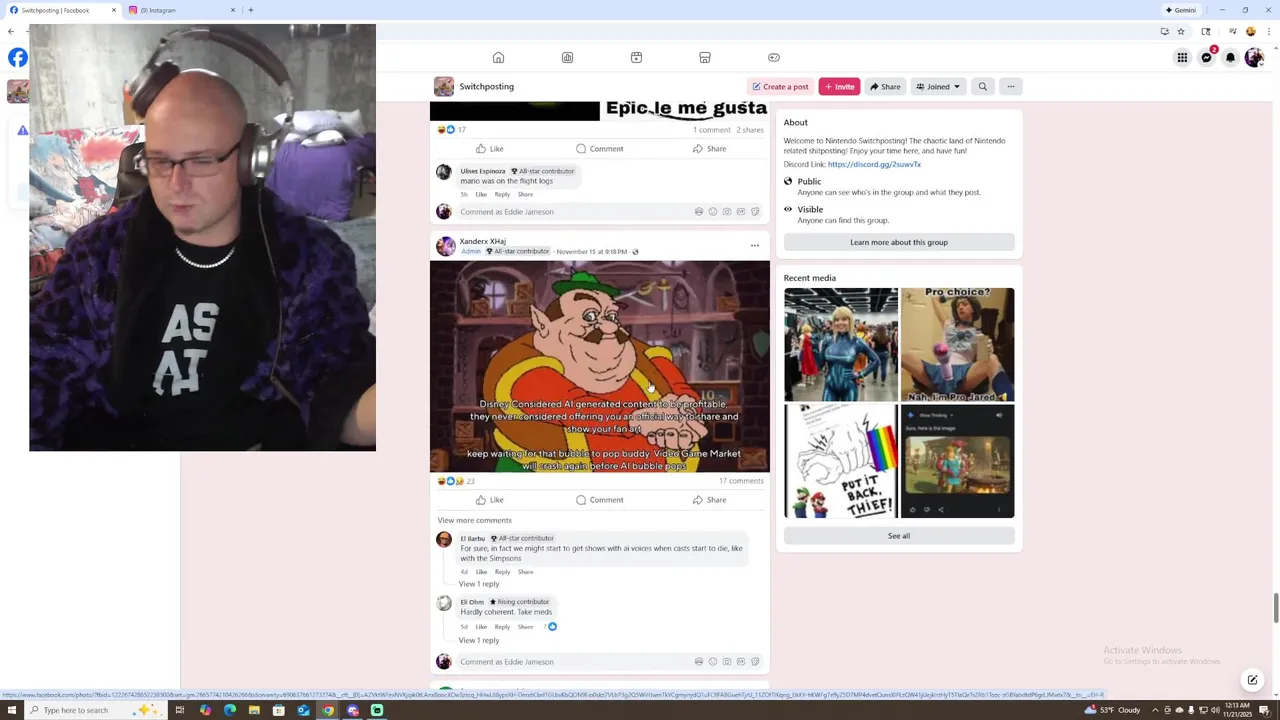The height and width of the screenshot is (720, 1280).
Task: Open the group's three-dot more options
Action: pyautogui.click(x=1011, y=87)
